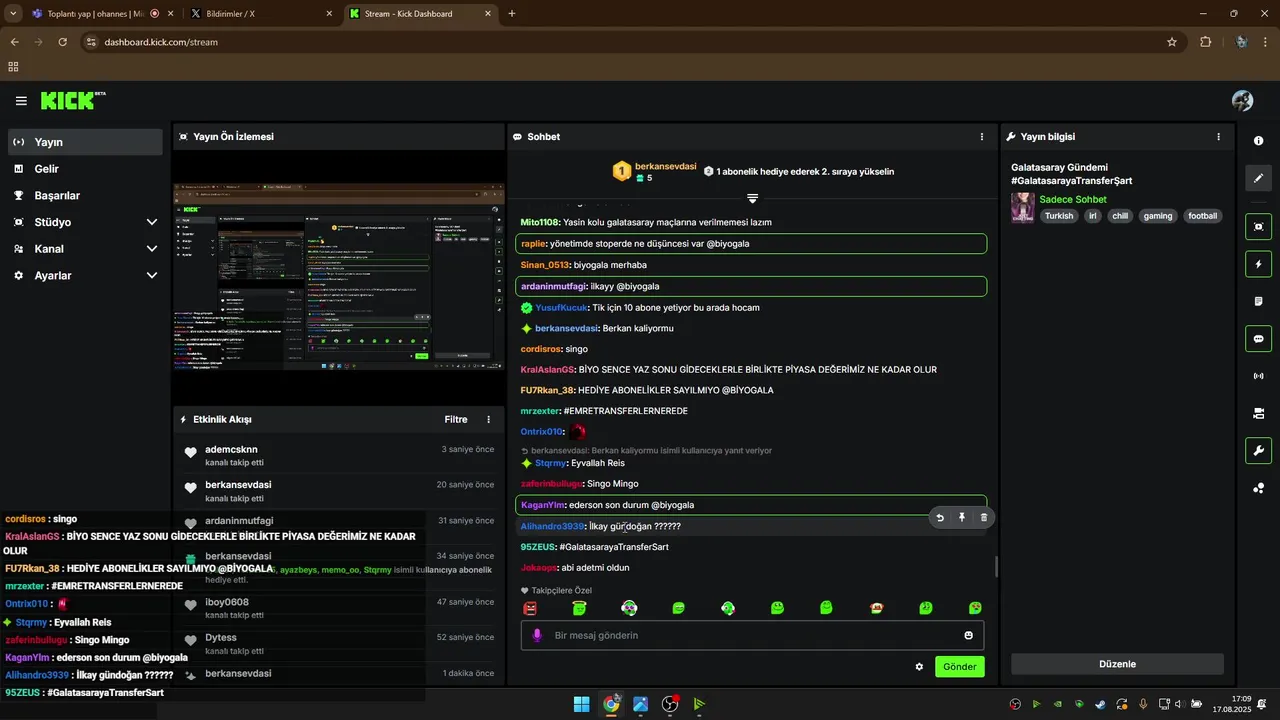Open the browser extensions puzzle icon
This screenshot has height=720, width=1280.
1205,42
